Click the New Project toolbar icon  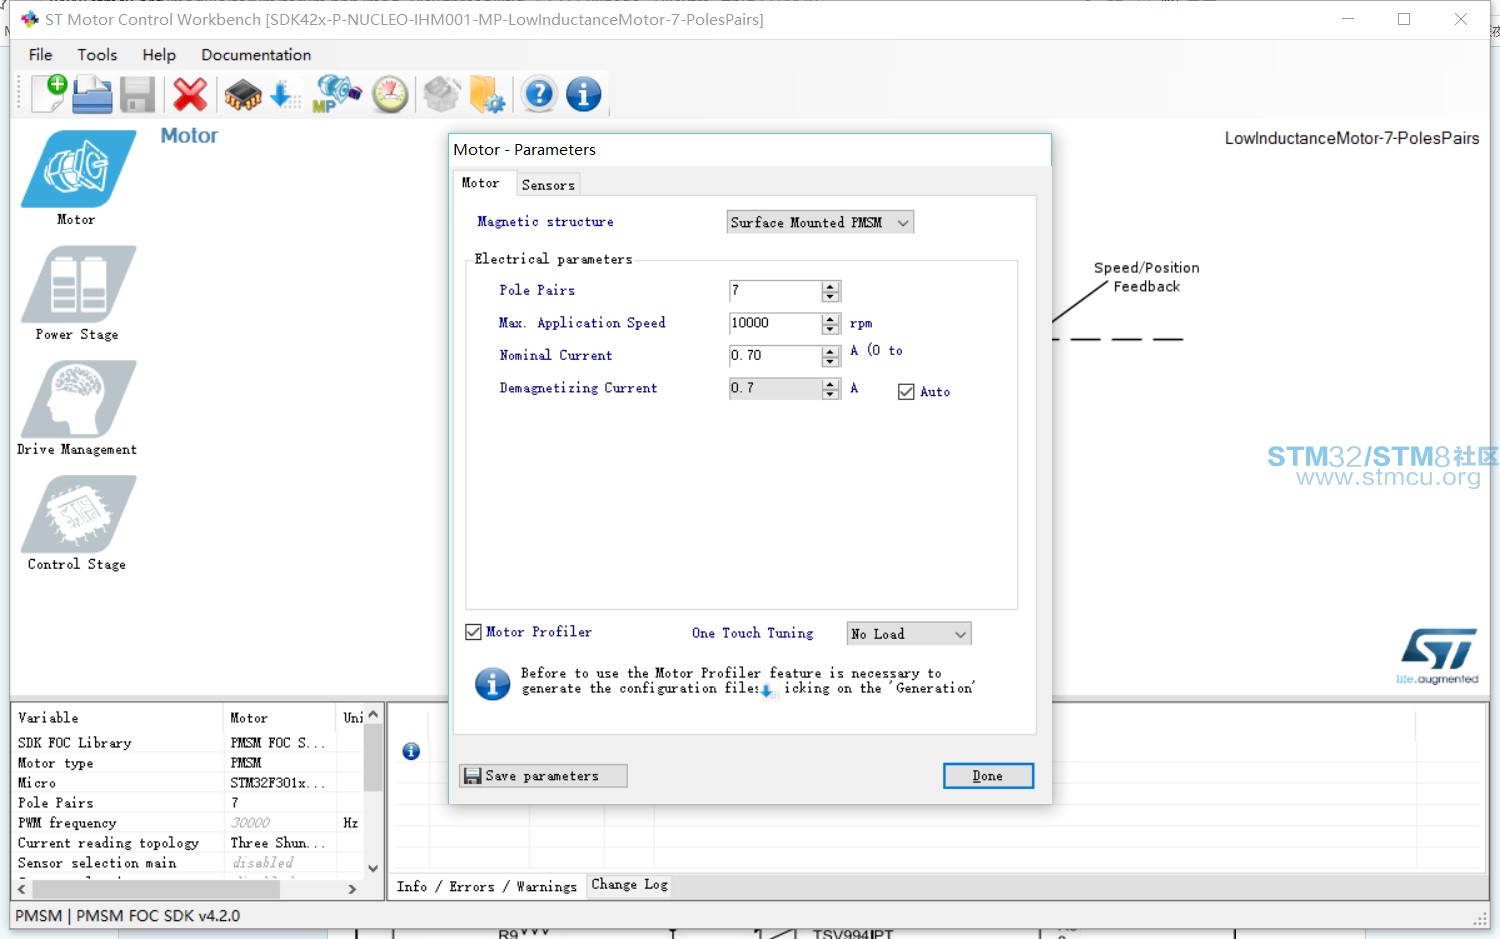pyautogui.click(x=49, y=94)
